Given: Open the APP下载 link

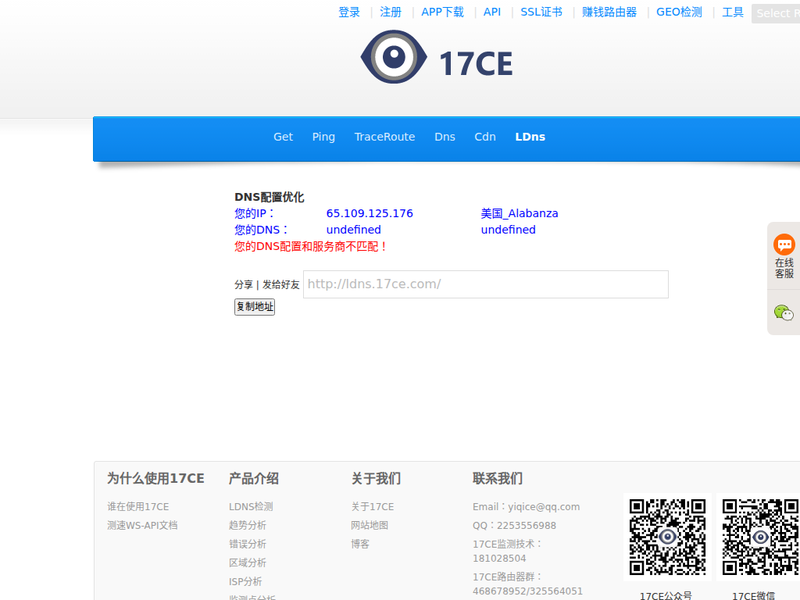Looking at the screenshot, I should [x=442, y=12].
